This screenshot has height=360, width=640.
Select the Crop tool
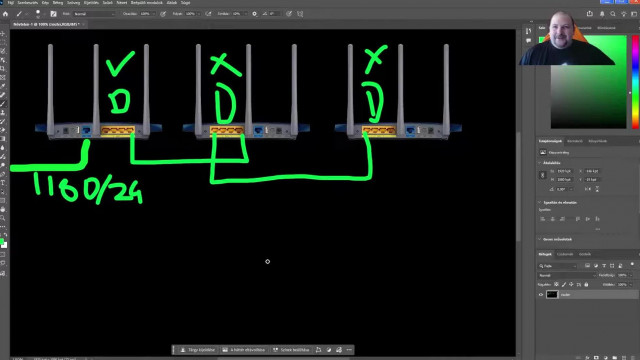3,69
